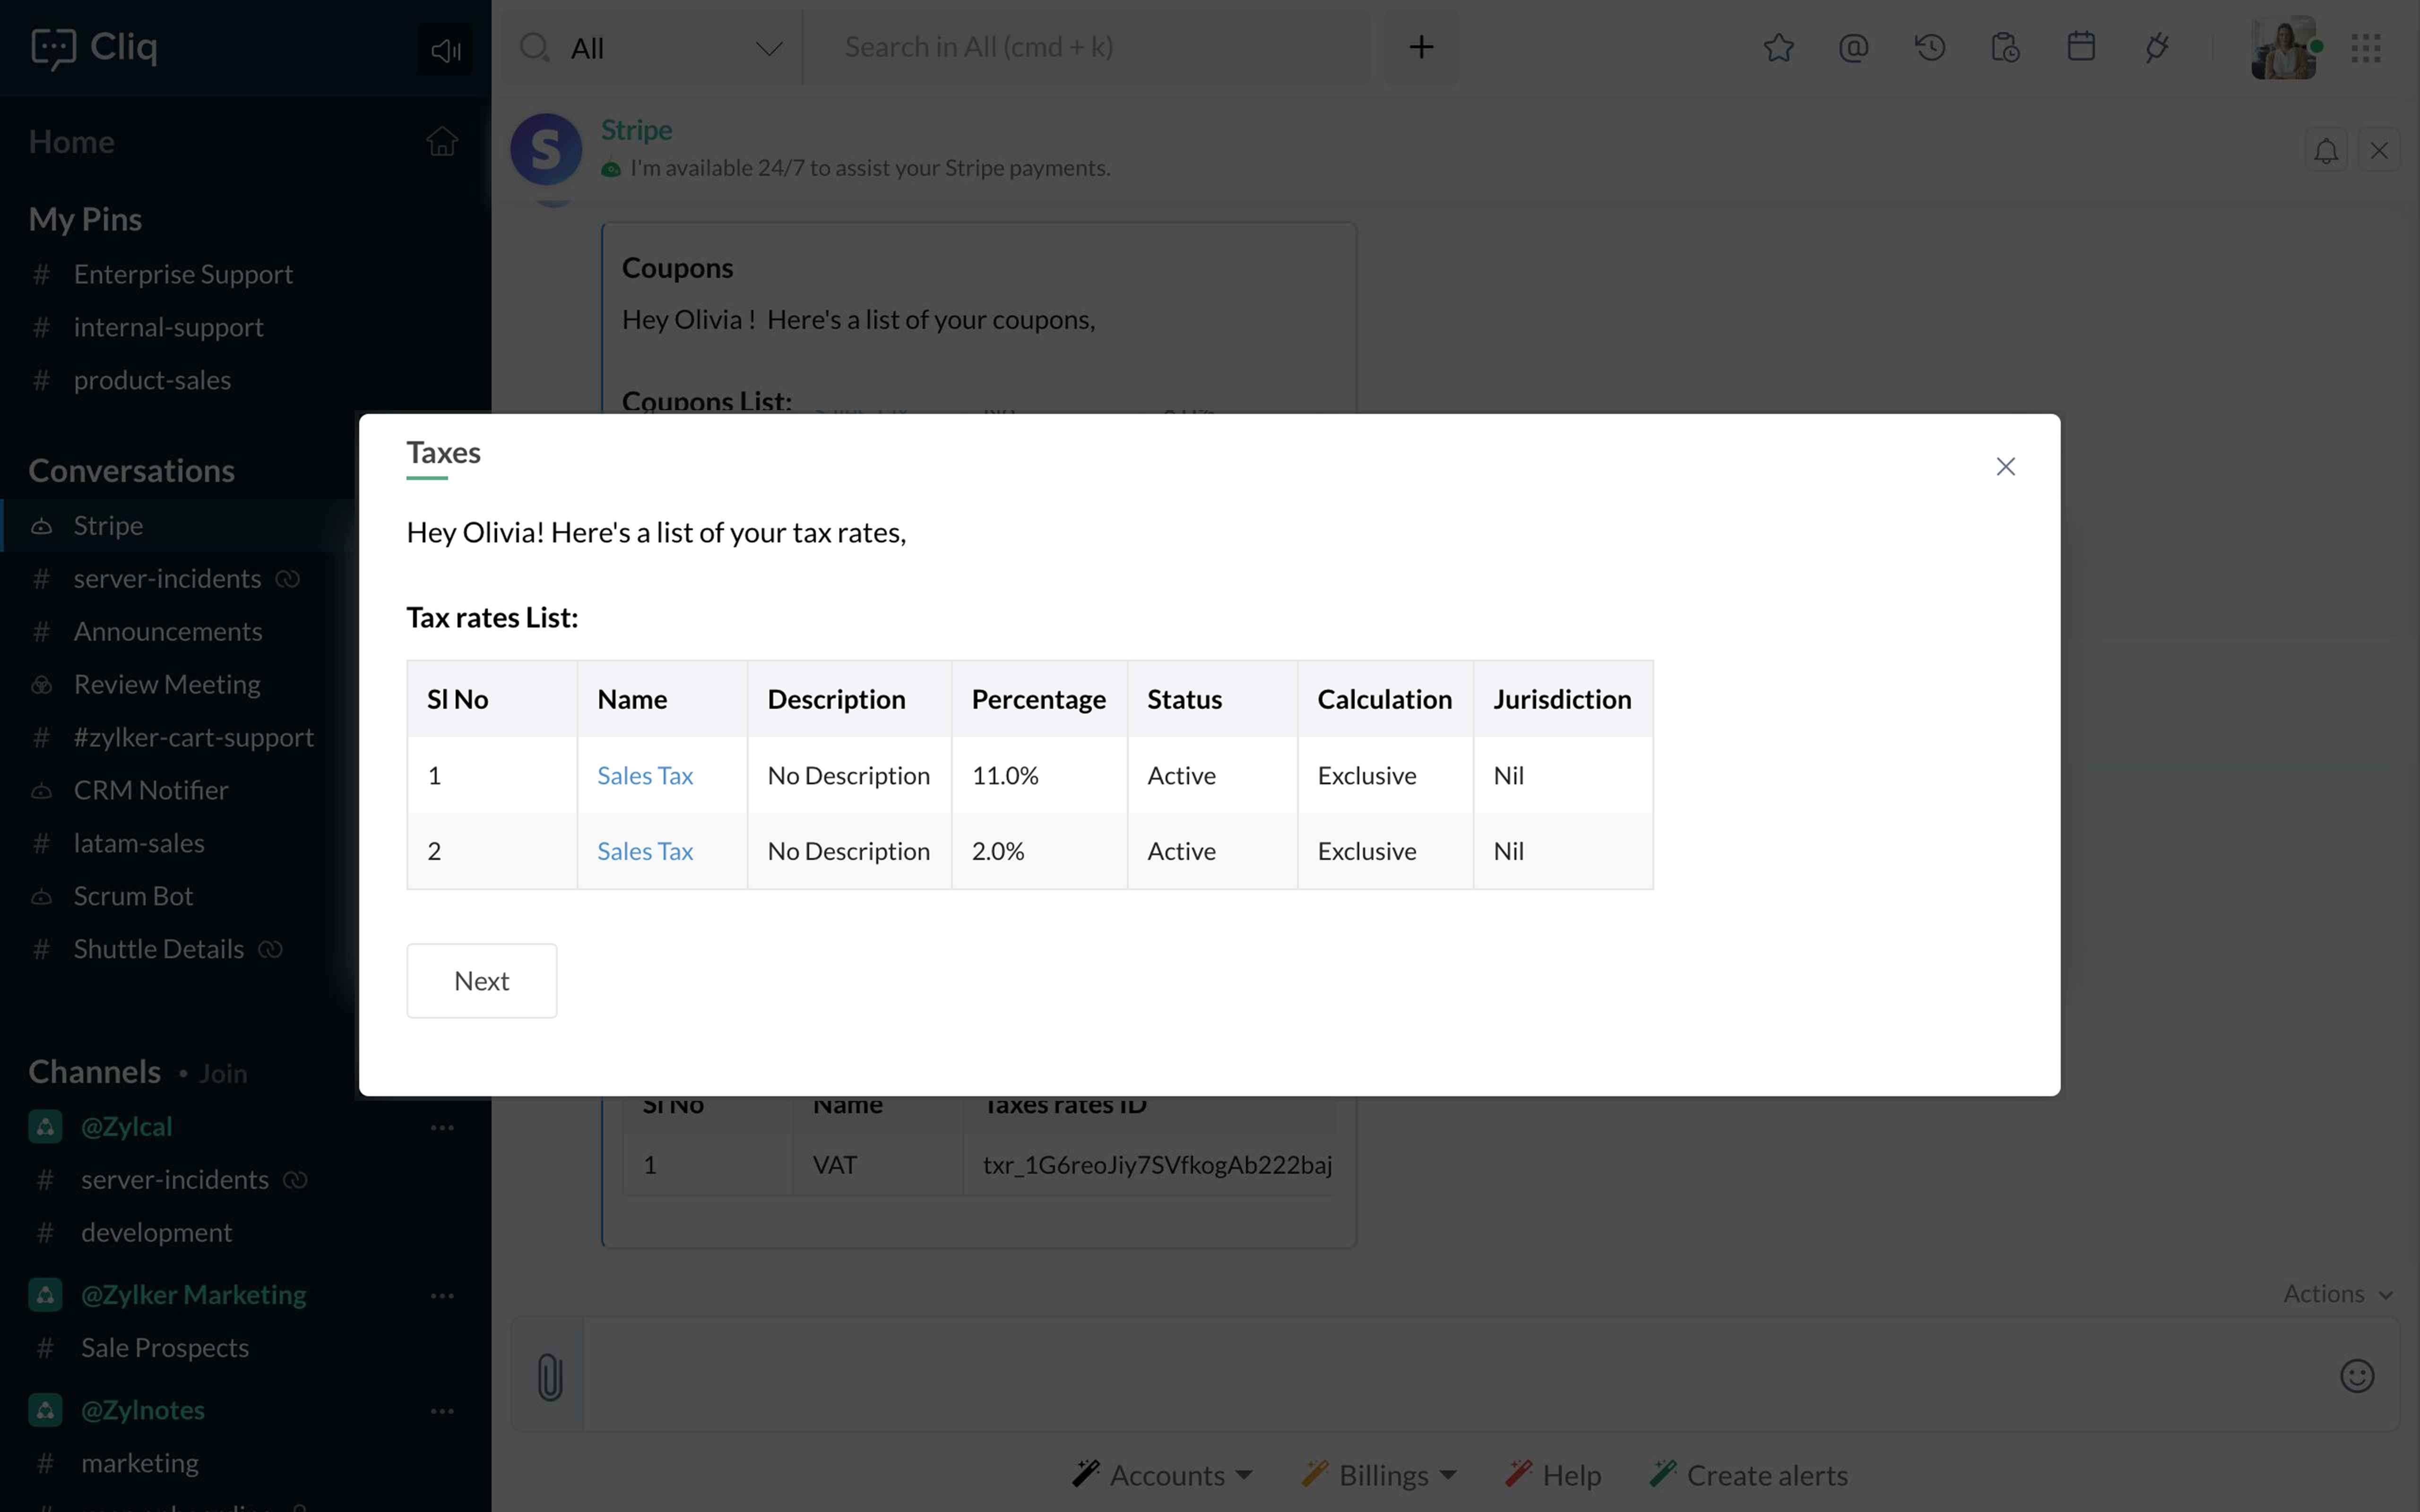Image resolution: width=2420 pixels, height=1512 pixels.
Task: Focus the Search in All field
Action: pyautogui.click(x=1087, y=47)
